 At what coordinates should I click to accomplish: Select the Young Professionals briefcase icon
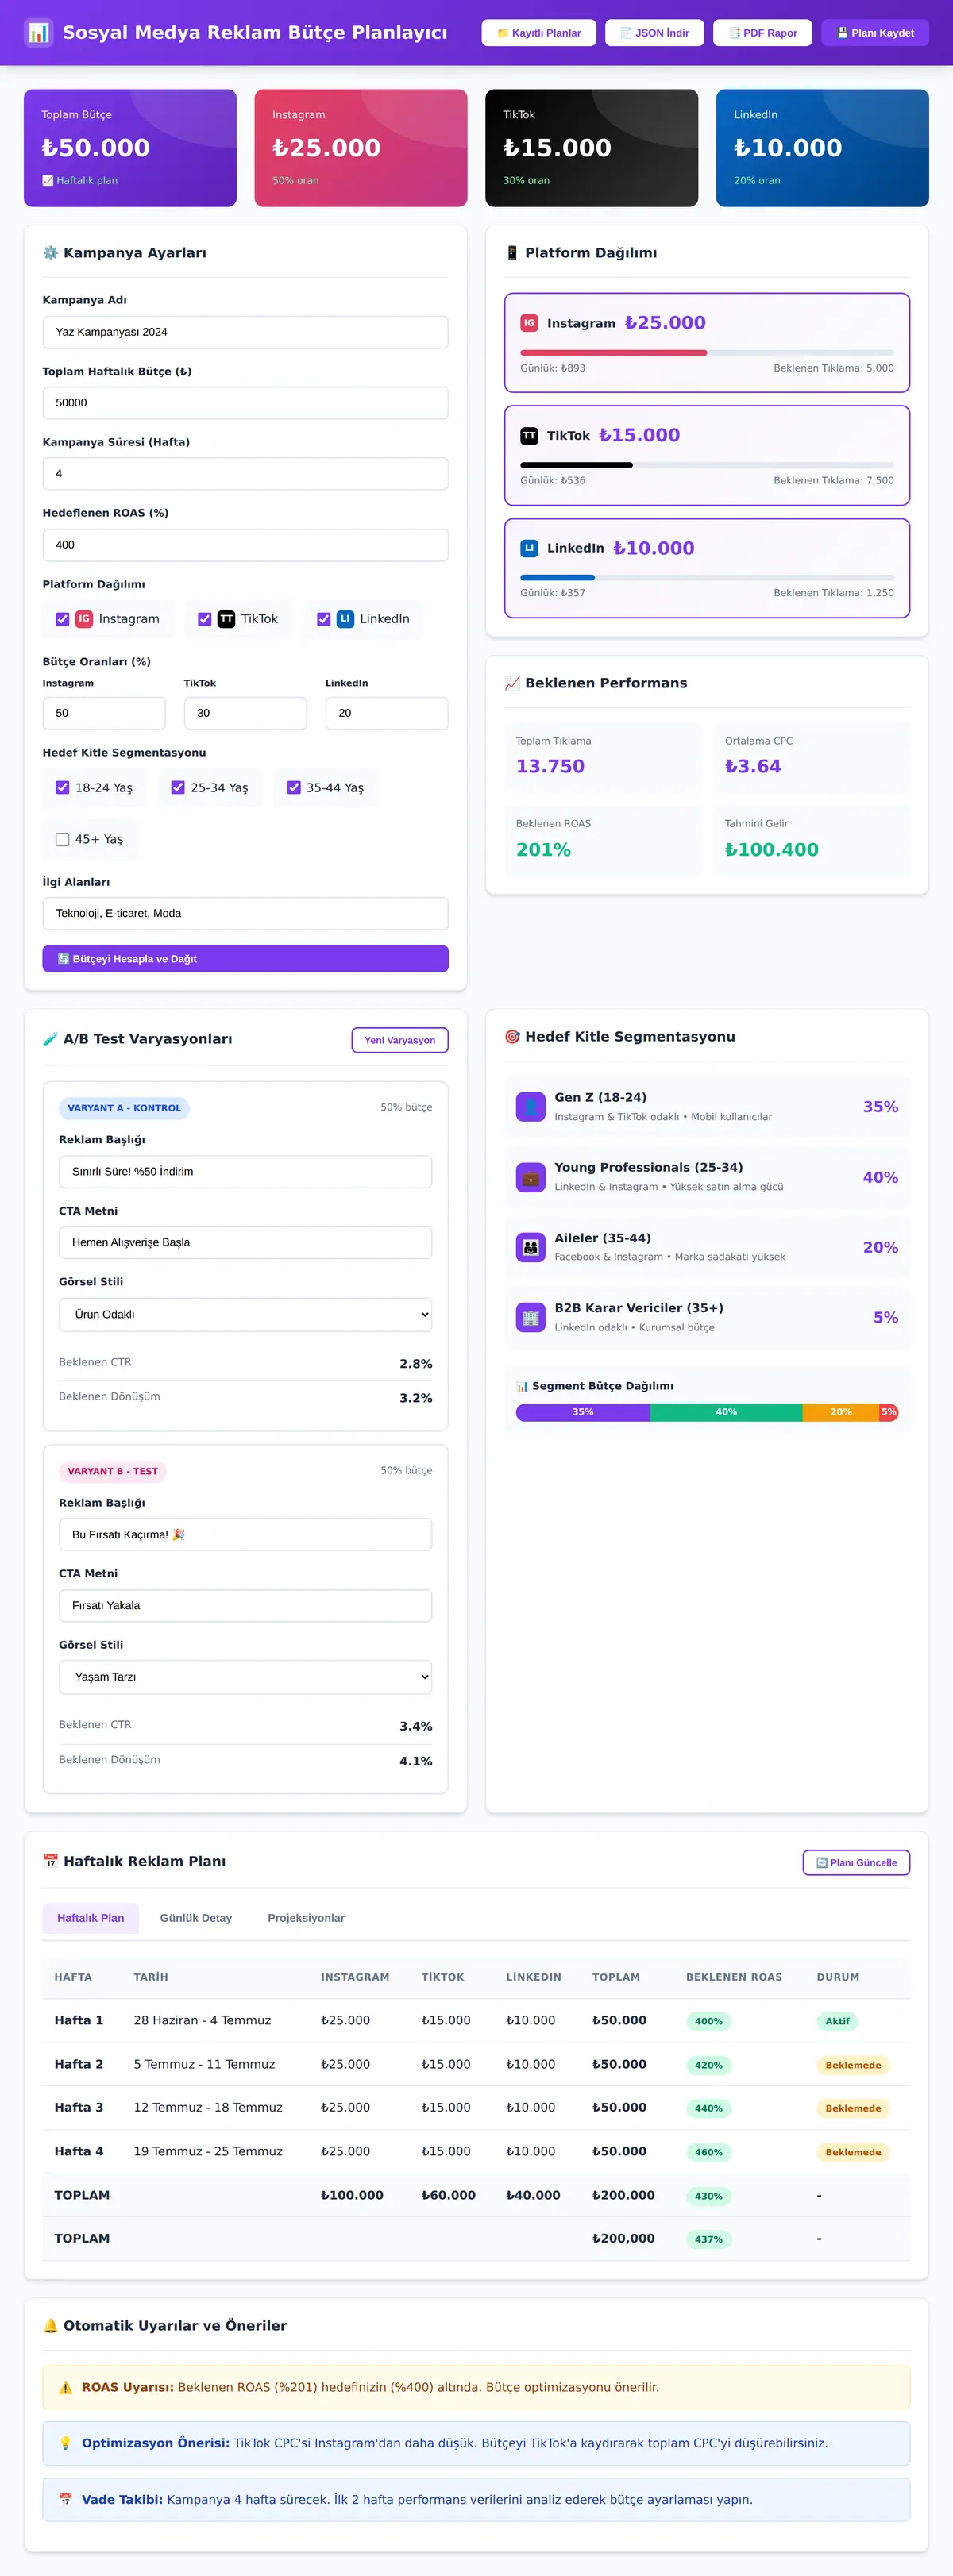(x=531, y=1177)
